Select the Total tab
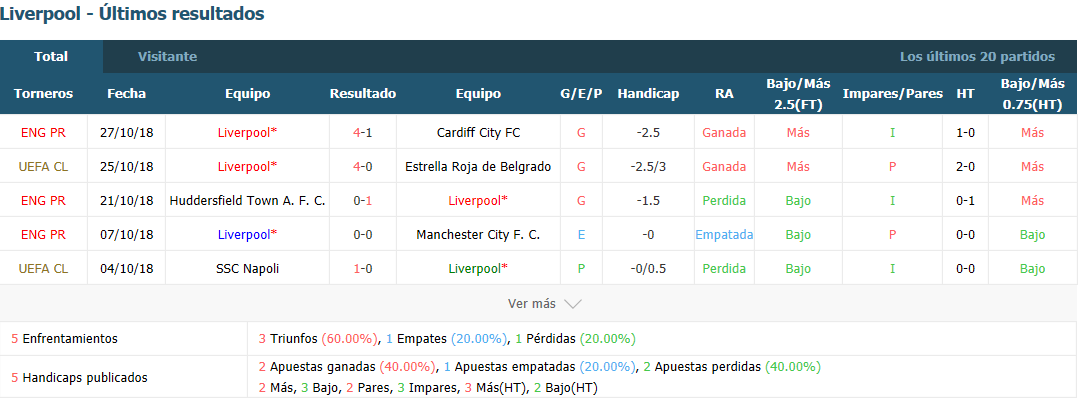 click(52, 56)
